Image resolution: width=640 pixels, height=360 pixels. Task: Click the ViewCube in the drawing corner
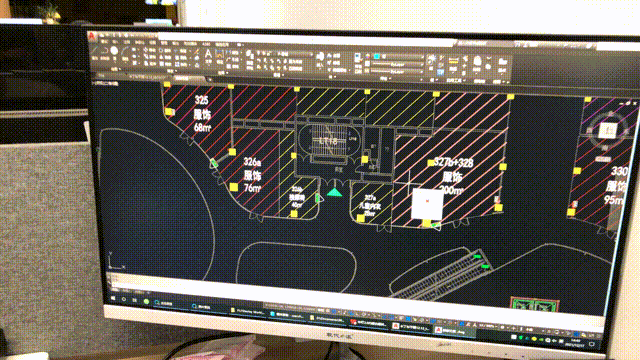(607, 131)
